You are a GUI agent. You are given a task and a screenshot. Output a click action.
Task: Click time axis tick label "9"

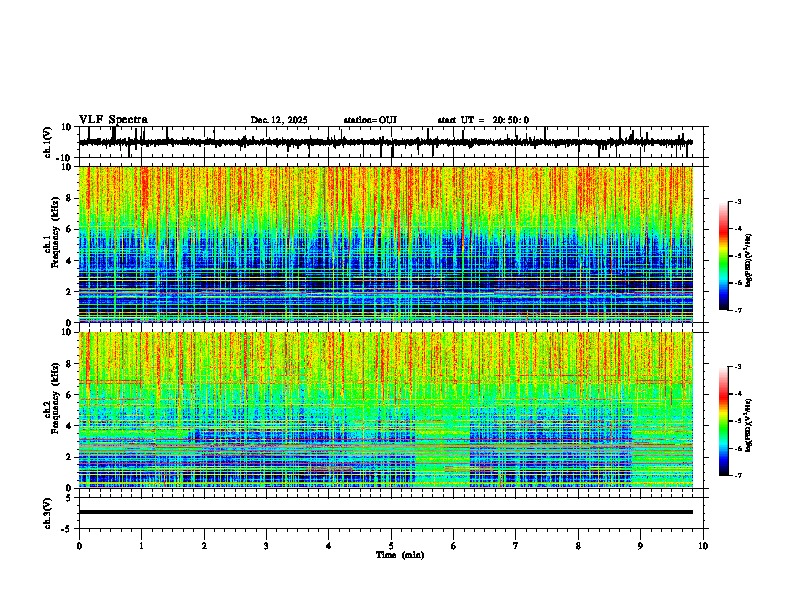pos(640,546)
